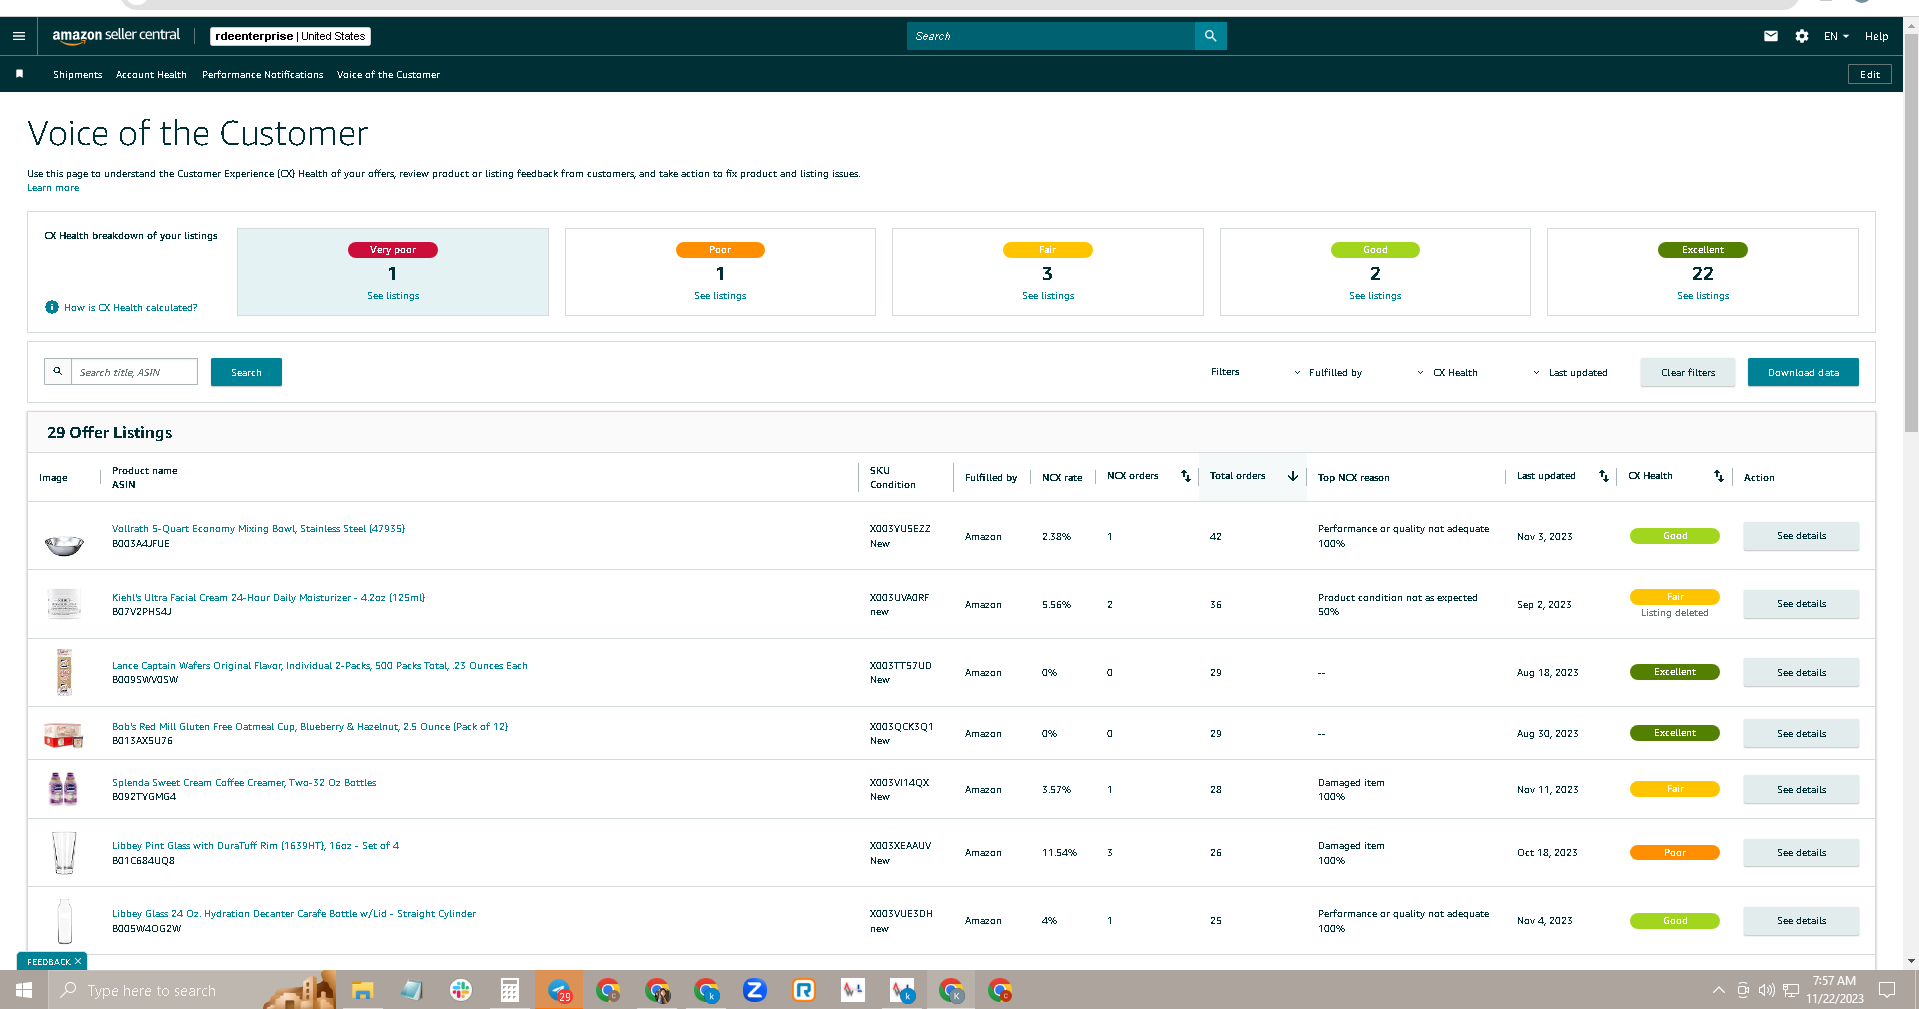Click the Lance Captain Wafers product image
Viewport: 1919px width, 1009px height.
click(x=64, y=672)
